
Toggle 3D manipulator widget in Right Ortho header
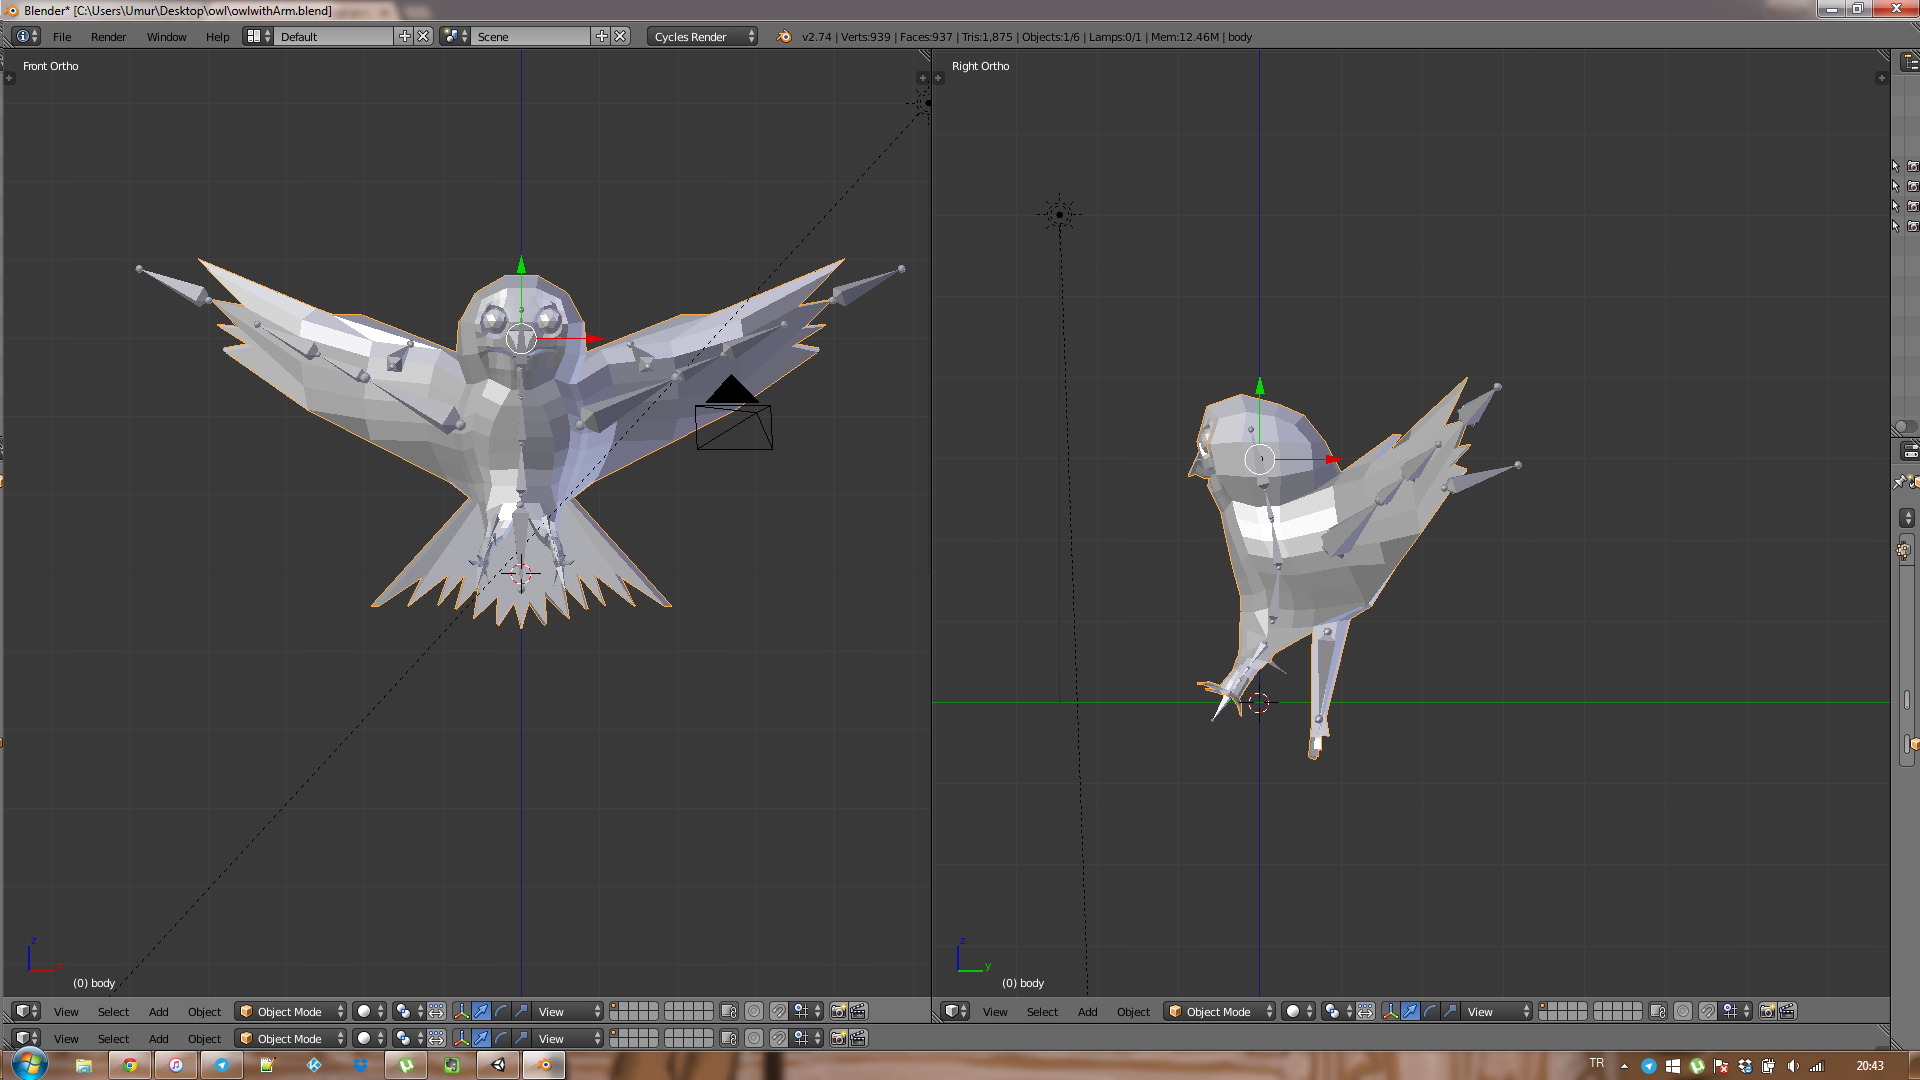(1390, 1011)
